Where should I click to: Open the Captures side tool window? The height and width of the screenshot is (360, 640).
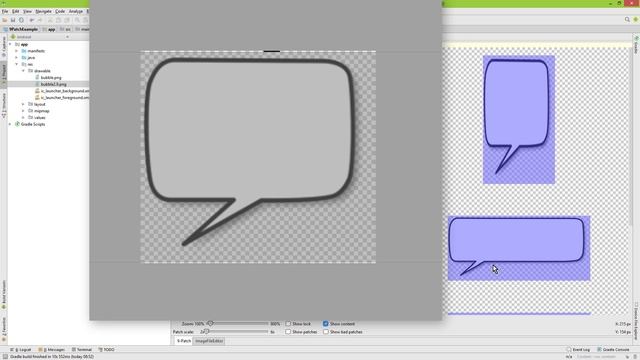click(x=4, y=47)
